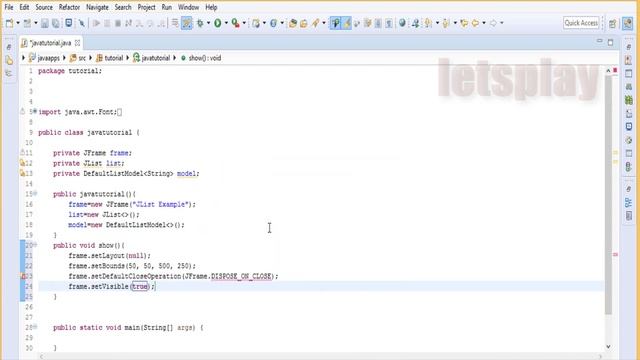Click the editor vertical scrollbar thumb

pyautogui.click(x=608, y=195)
